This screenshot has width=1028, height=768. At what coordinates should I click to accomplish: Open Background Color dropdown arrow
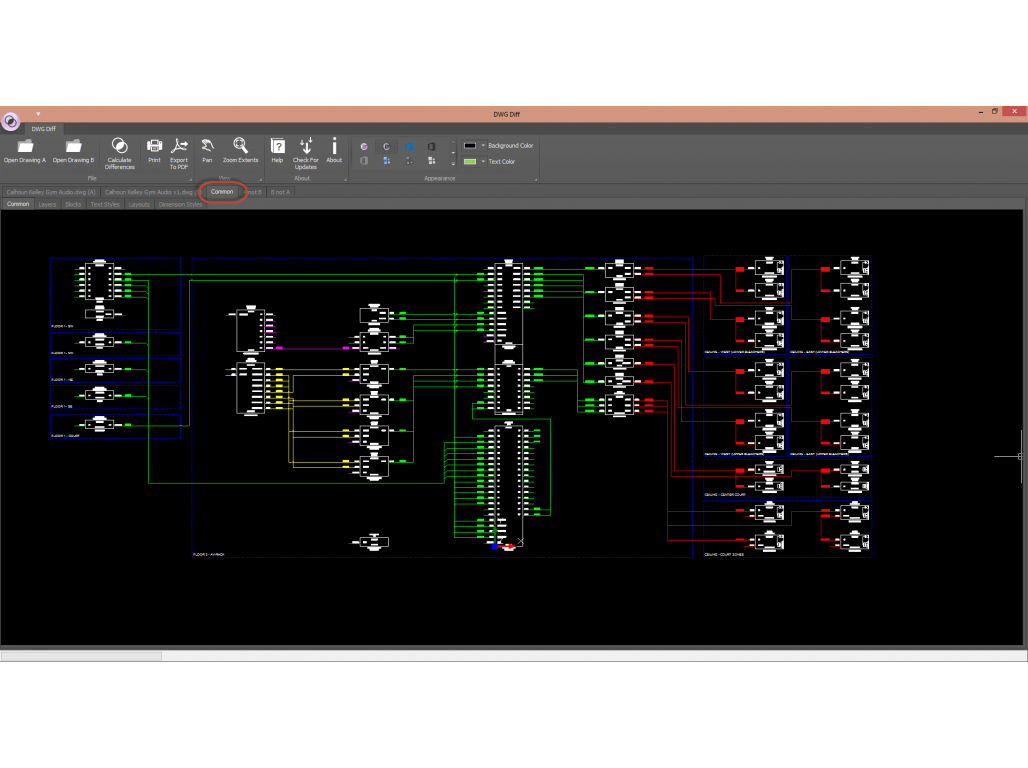pos(483,146)
